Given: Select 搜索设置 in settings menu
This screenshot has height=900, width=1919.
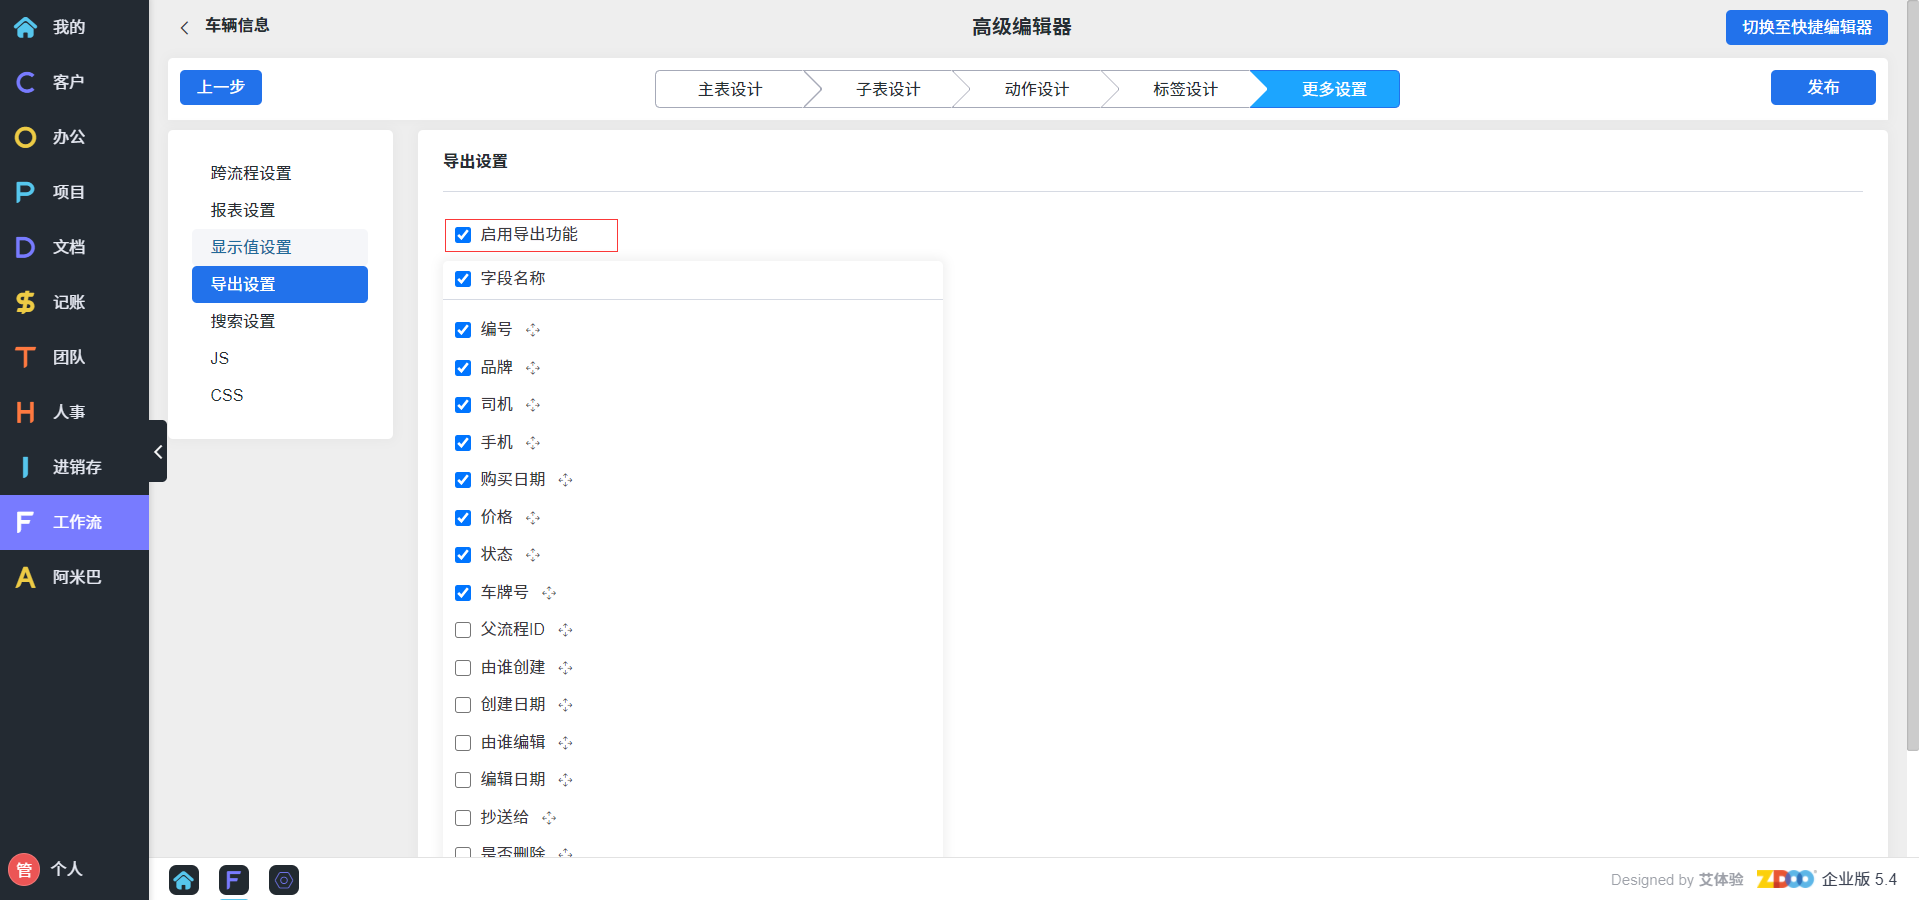Looking at the screenshot, I should pyautogui.click(x=243, y=321).
